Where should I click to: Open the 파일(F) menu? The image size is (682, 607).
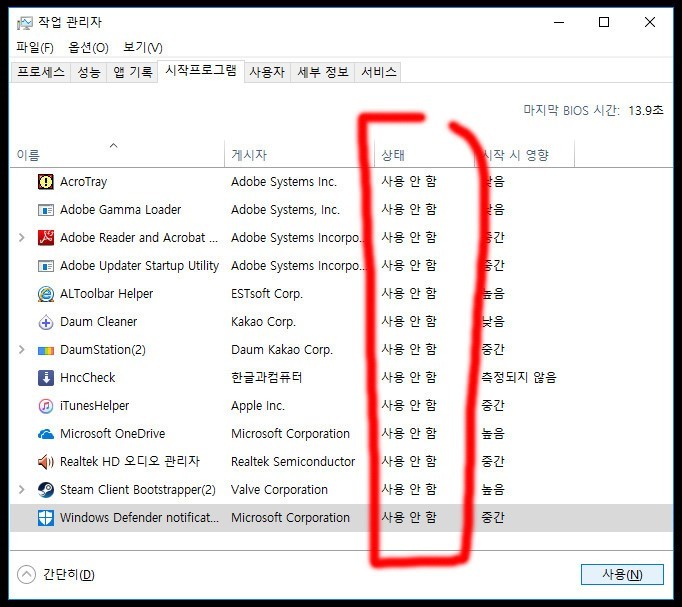[x=35, y=47]
